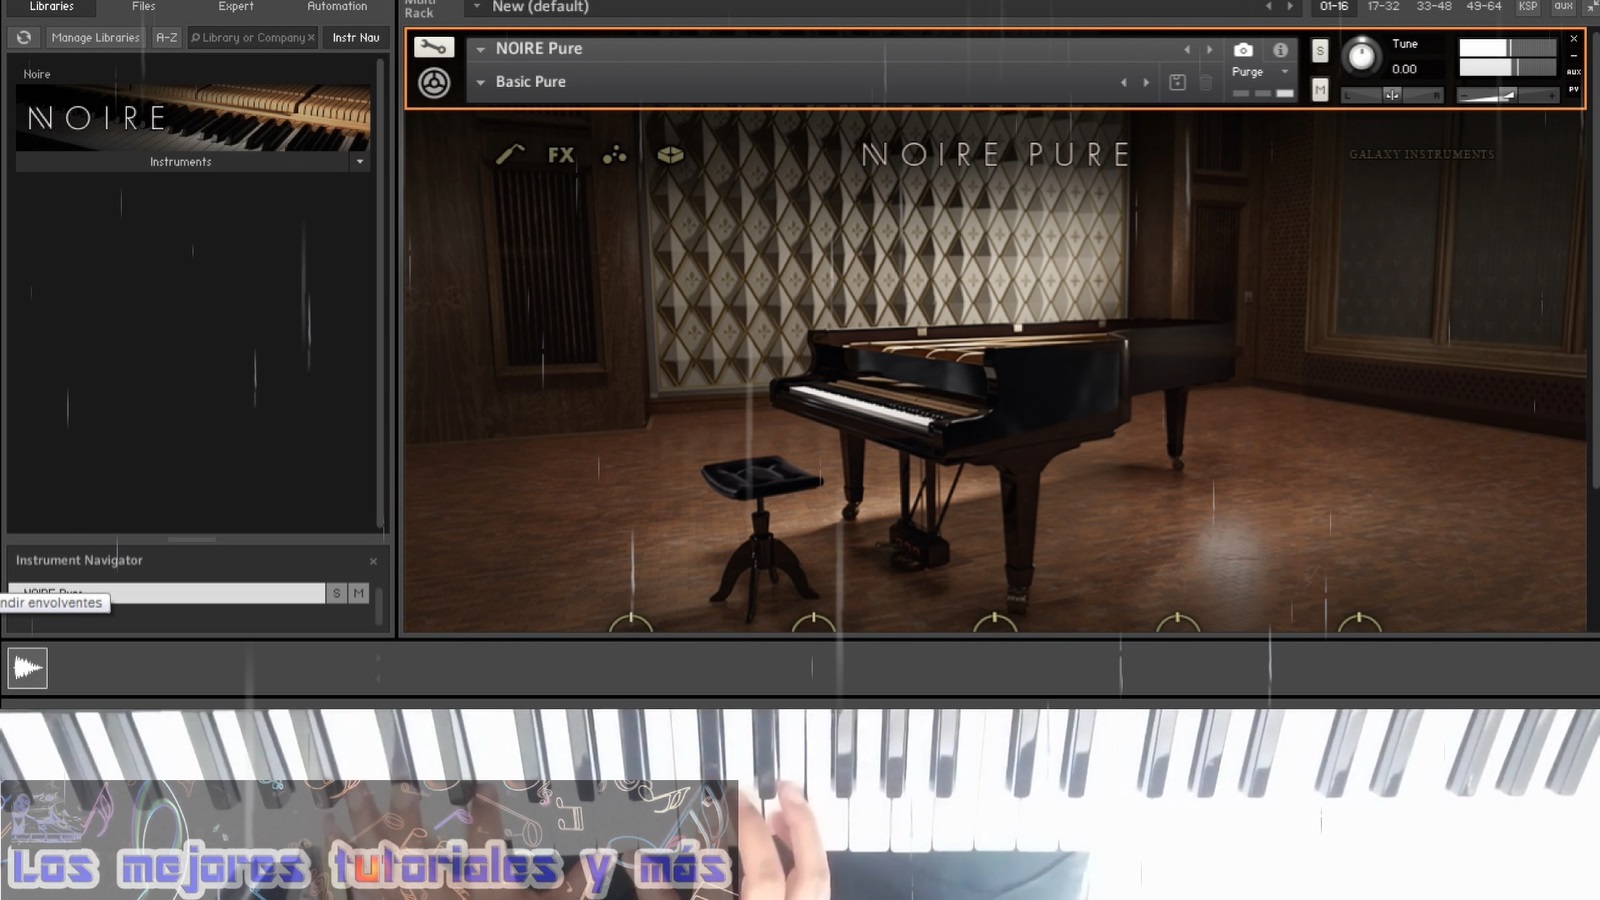
Task: Open the Noire edit page pencil icon
Action: pos(510,154)
